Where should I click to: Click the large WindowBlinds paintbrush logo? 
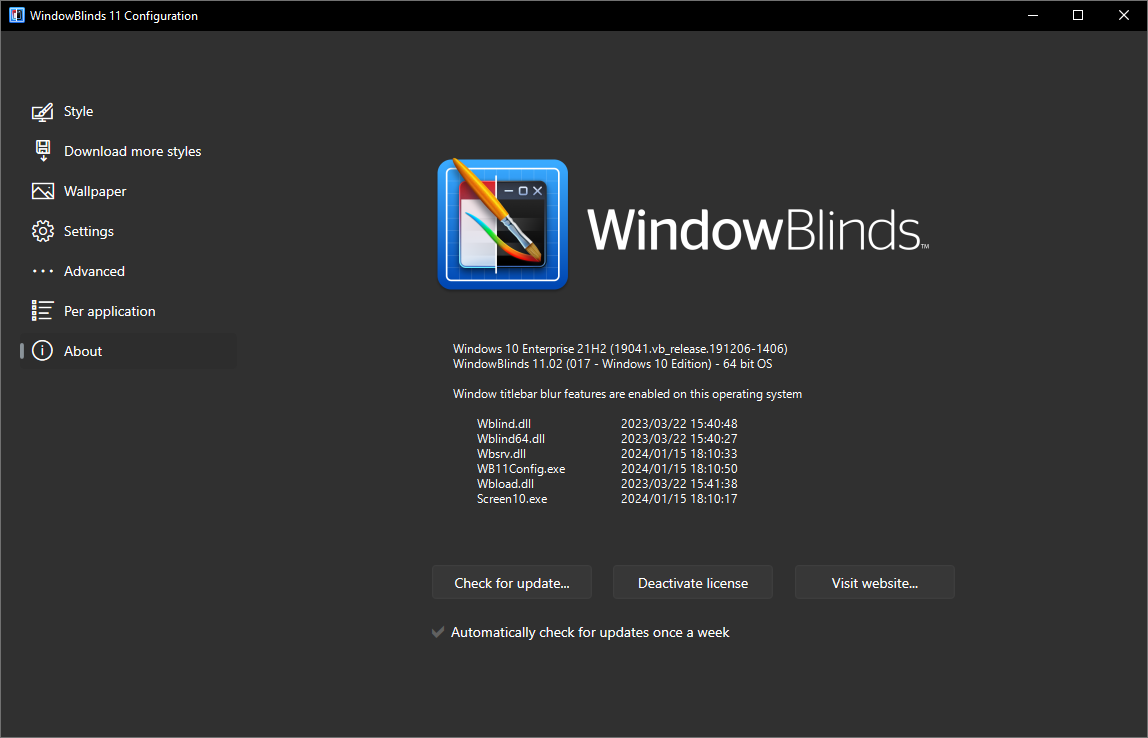pyautogui.click(x=503, y=224)
